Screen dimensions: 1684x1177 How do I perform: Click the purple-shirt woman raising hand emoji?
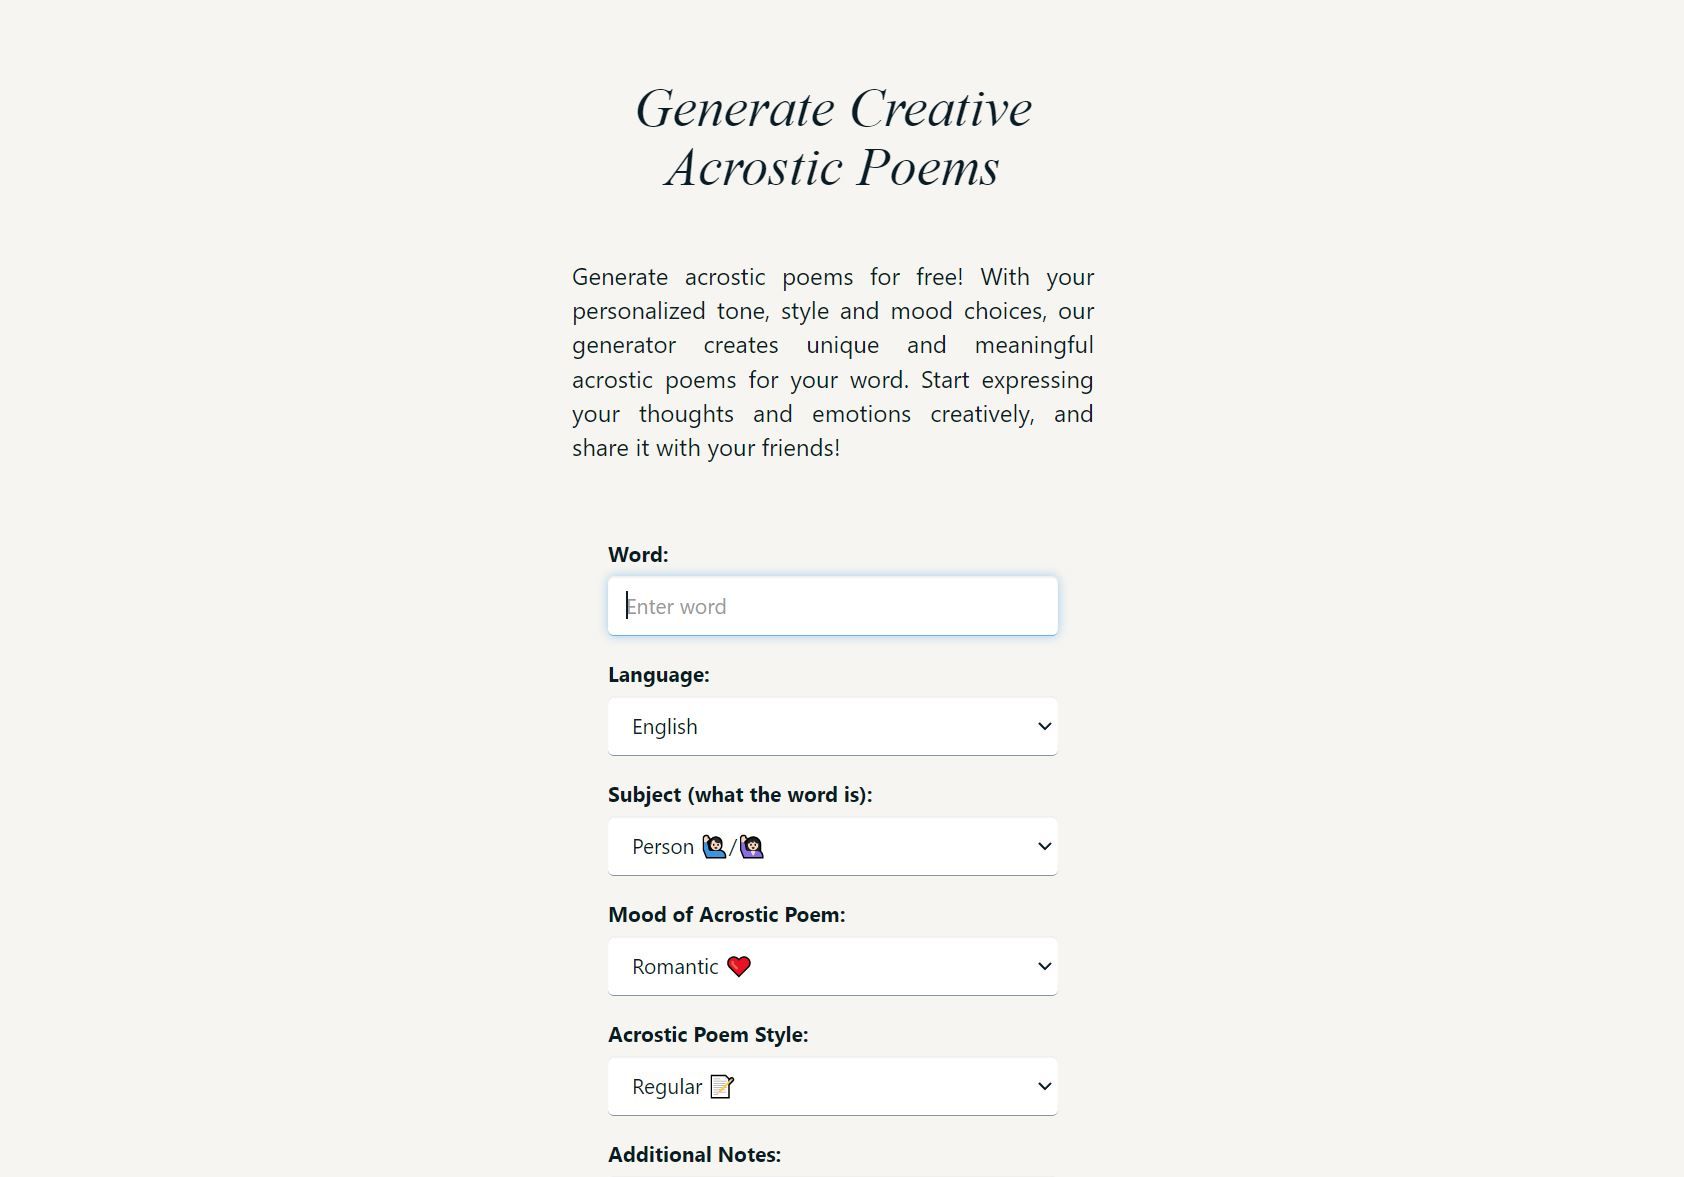point(751,847)
